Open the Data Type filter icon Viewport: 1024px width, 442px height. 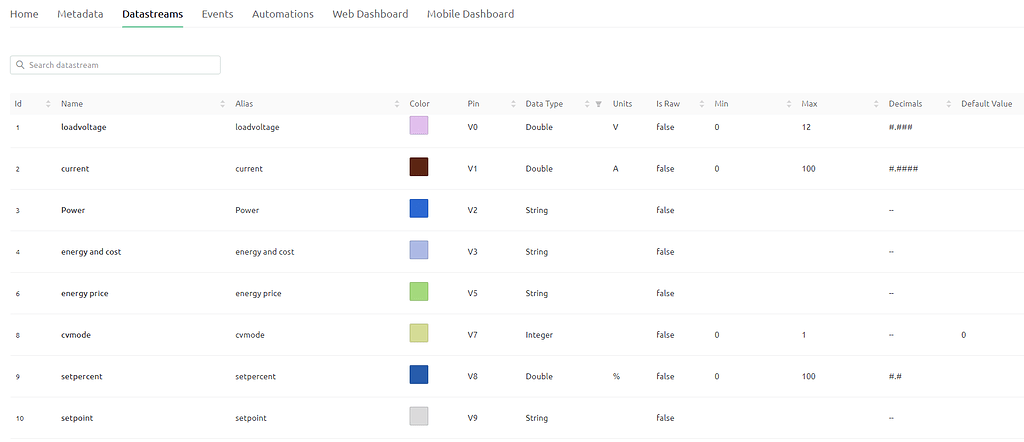coord(598,104)
